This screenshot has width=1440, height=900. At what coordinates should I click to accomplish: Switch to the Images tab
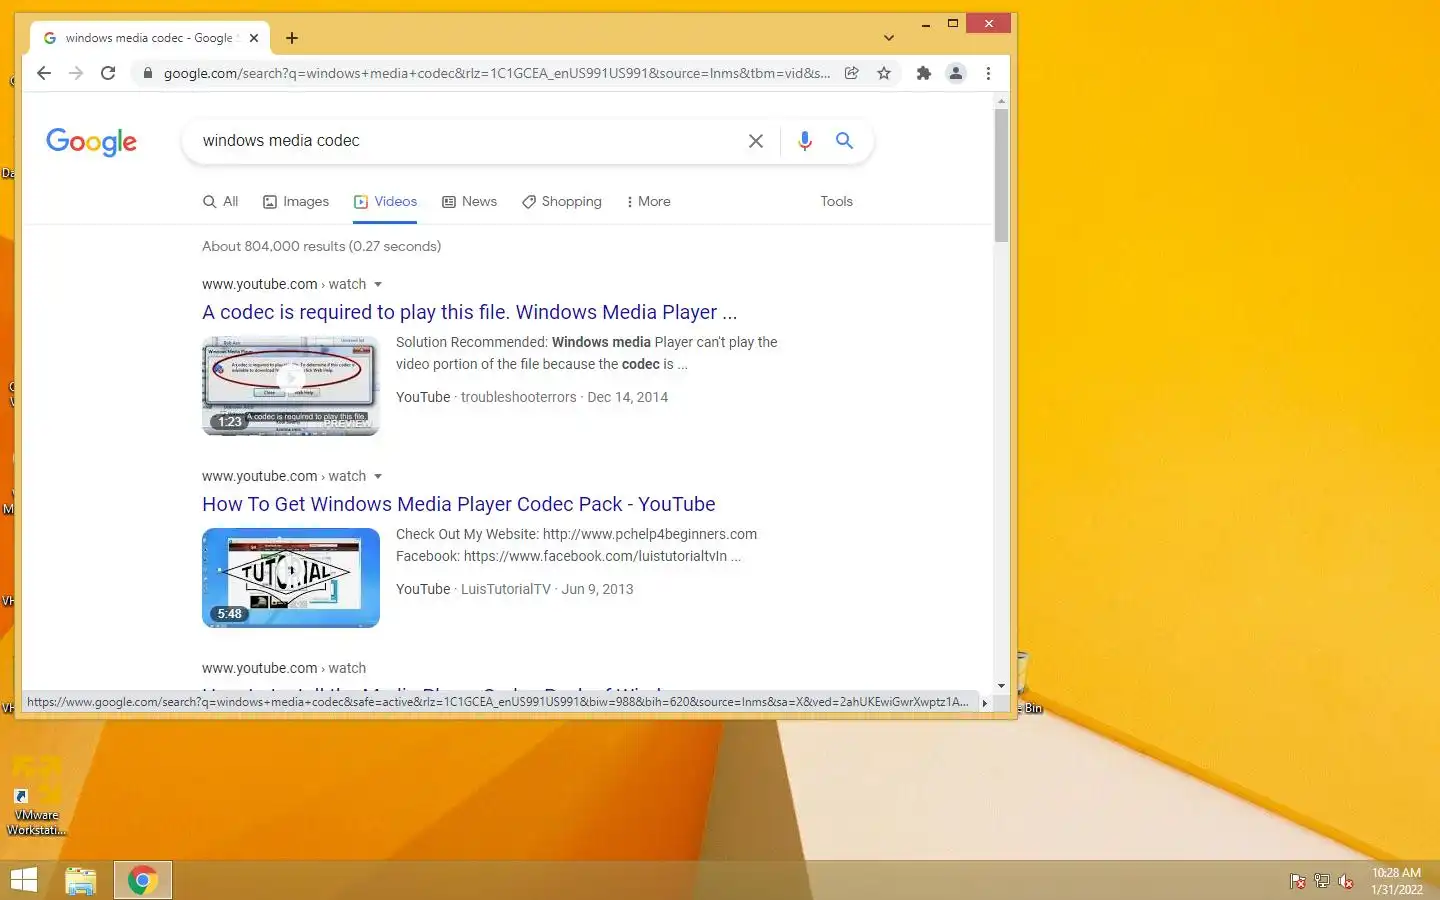click(296, 201)
